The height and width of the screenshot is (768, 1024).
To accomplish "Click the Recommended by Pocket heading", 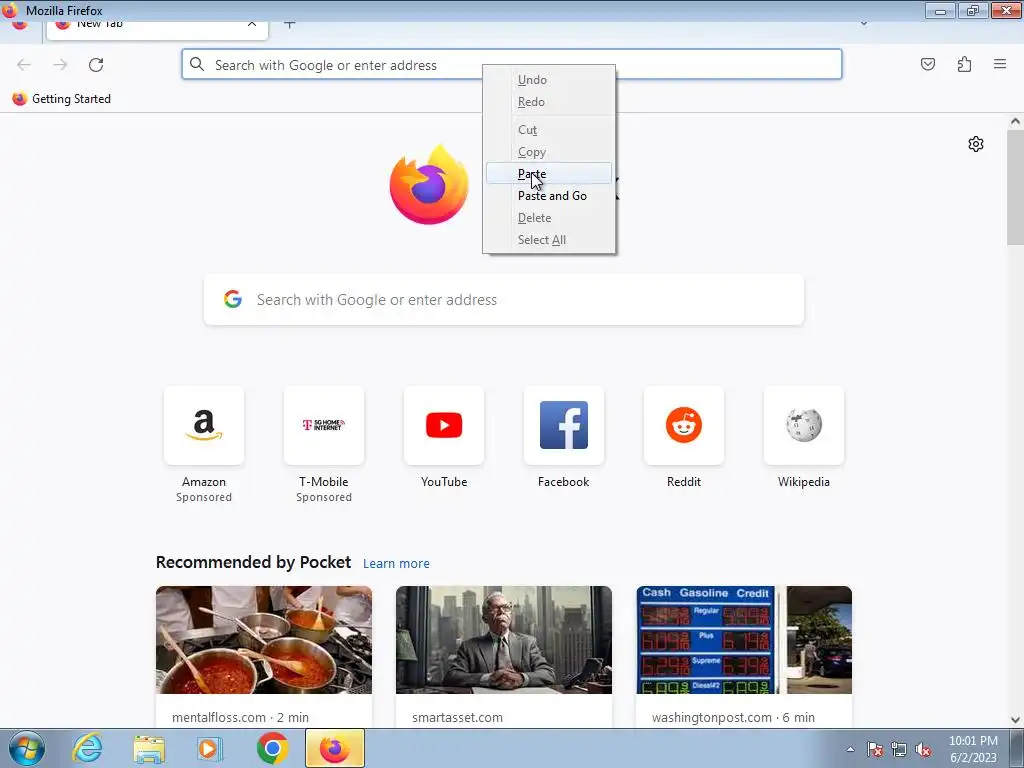I will coord(253,562).
